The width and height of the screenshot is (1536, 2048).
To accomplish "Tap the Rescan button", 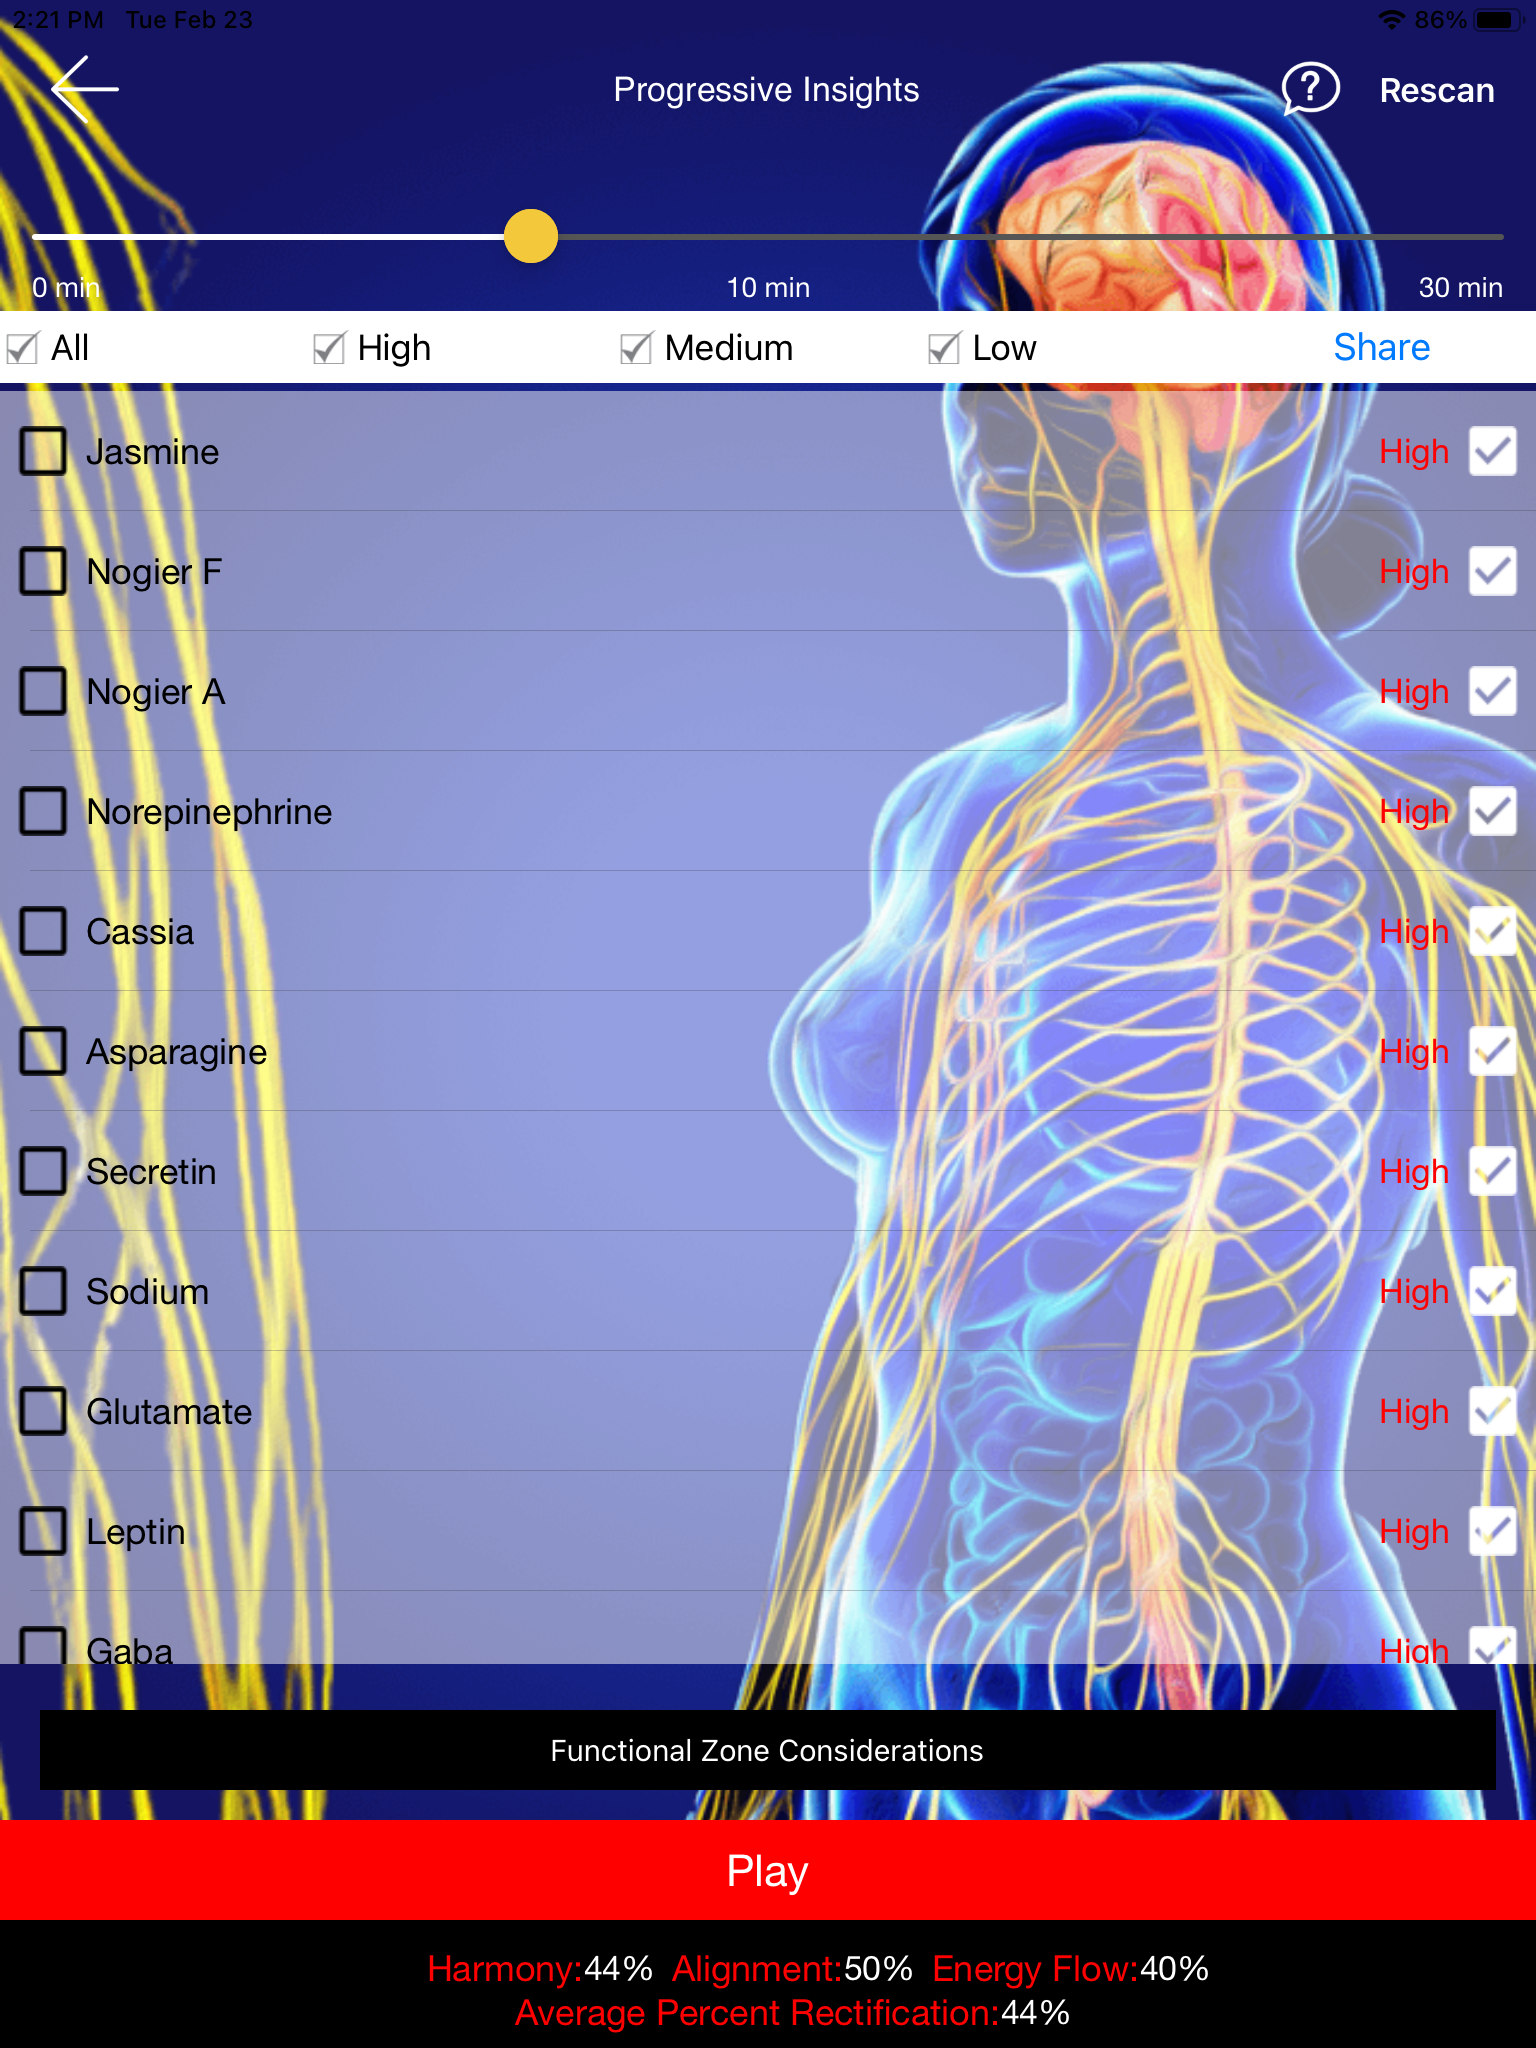I will (1436, 91).
